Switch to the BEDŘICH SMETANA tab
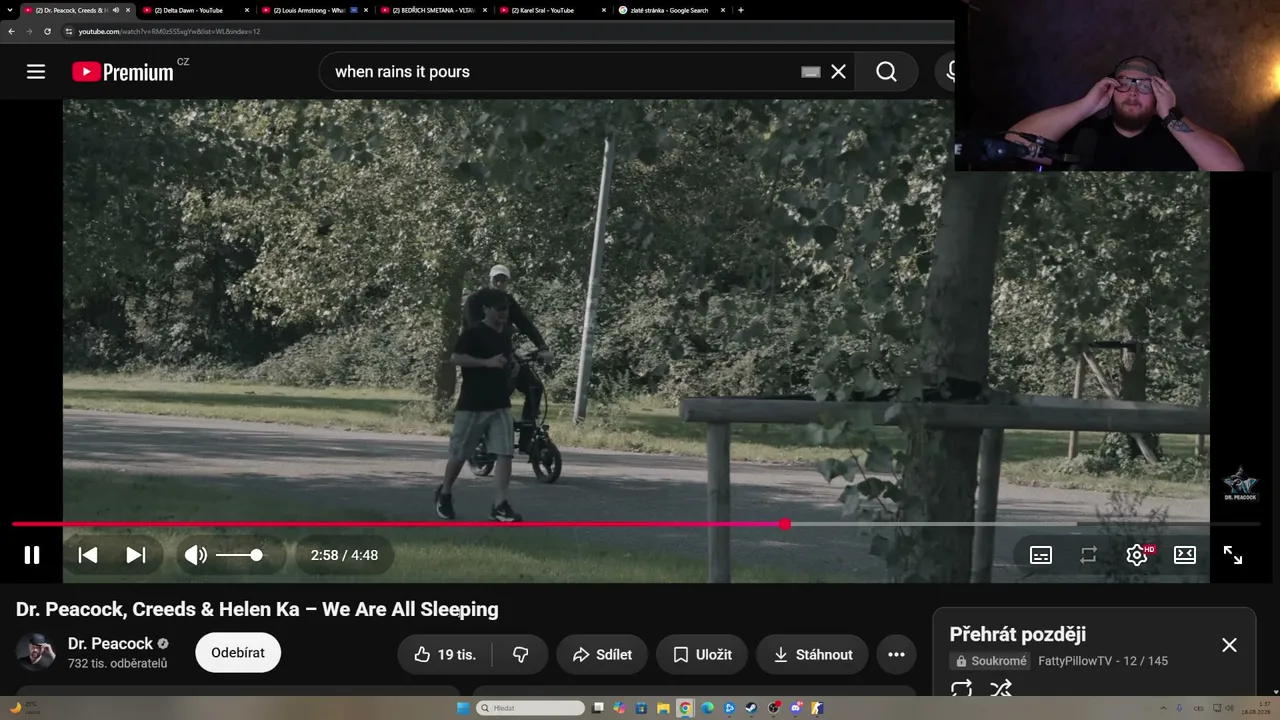 pyautogui.click(x=432, y=10)
